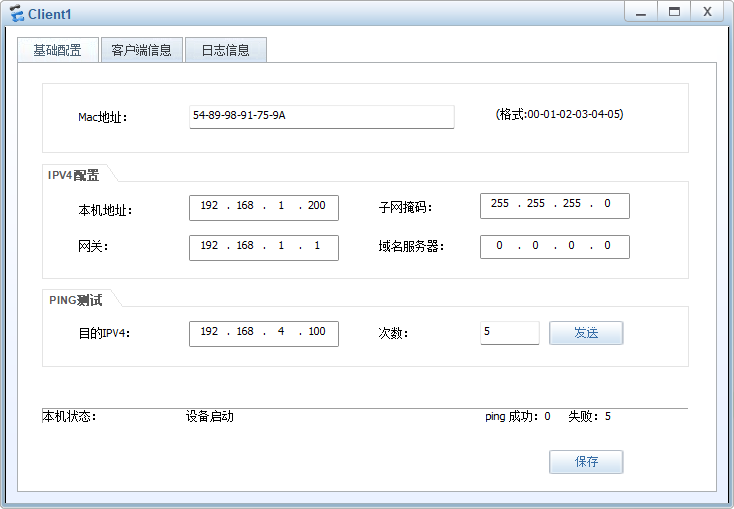
Task: Click the 目的IPV4 address field
Action: click(x=264, y=333)
